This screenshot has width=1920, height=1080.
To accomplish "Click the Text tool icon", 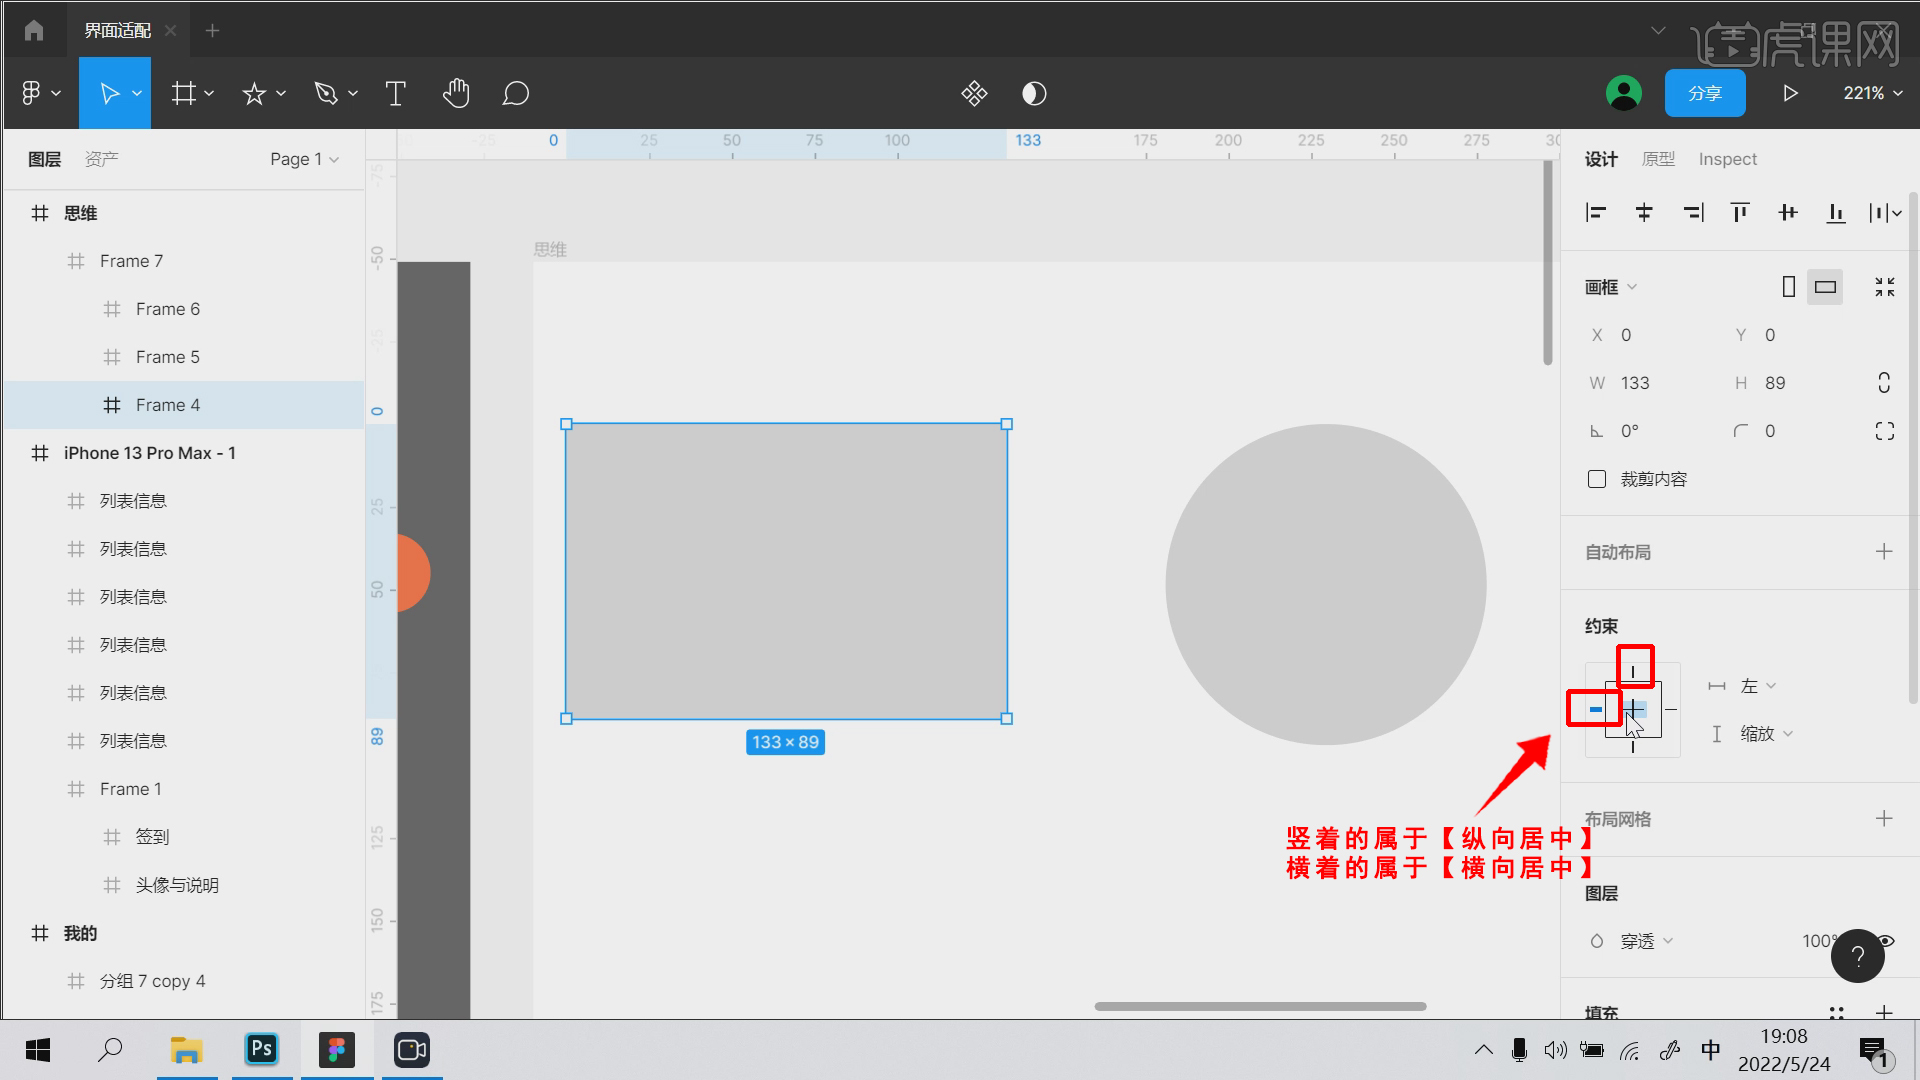I will click(396, 94).
